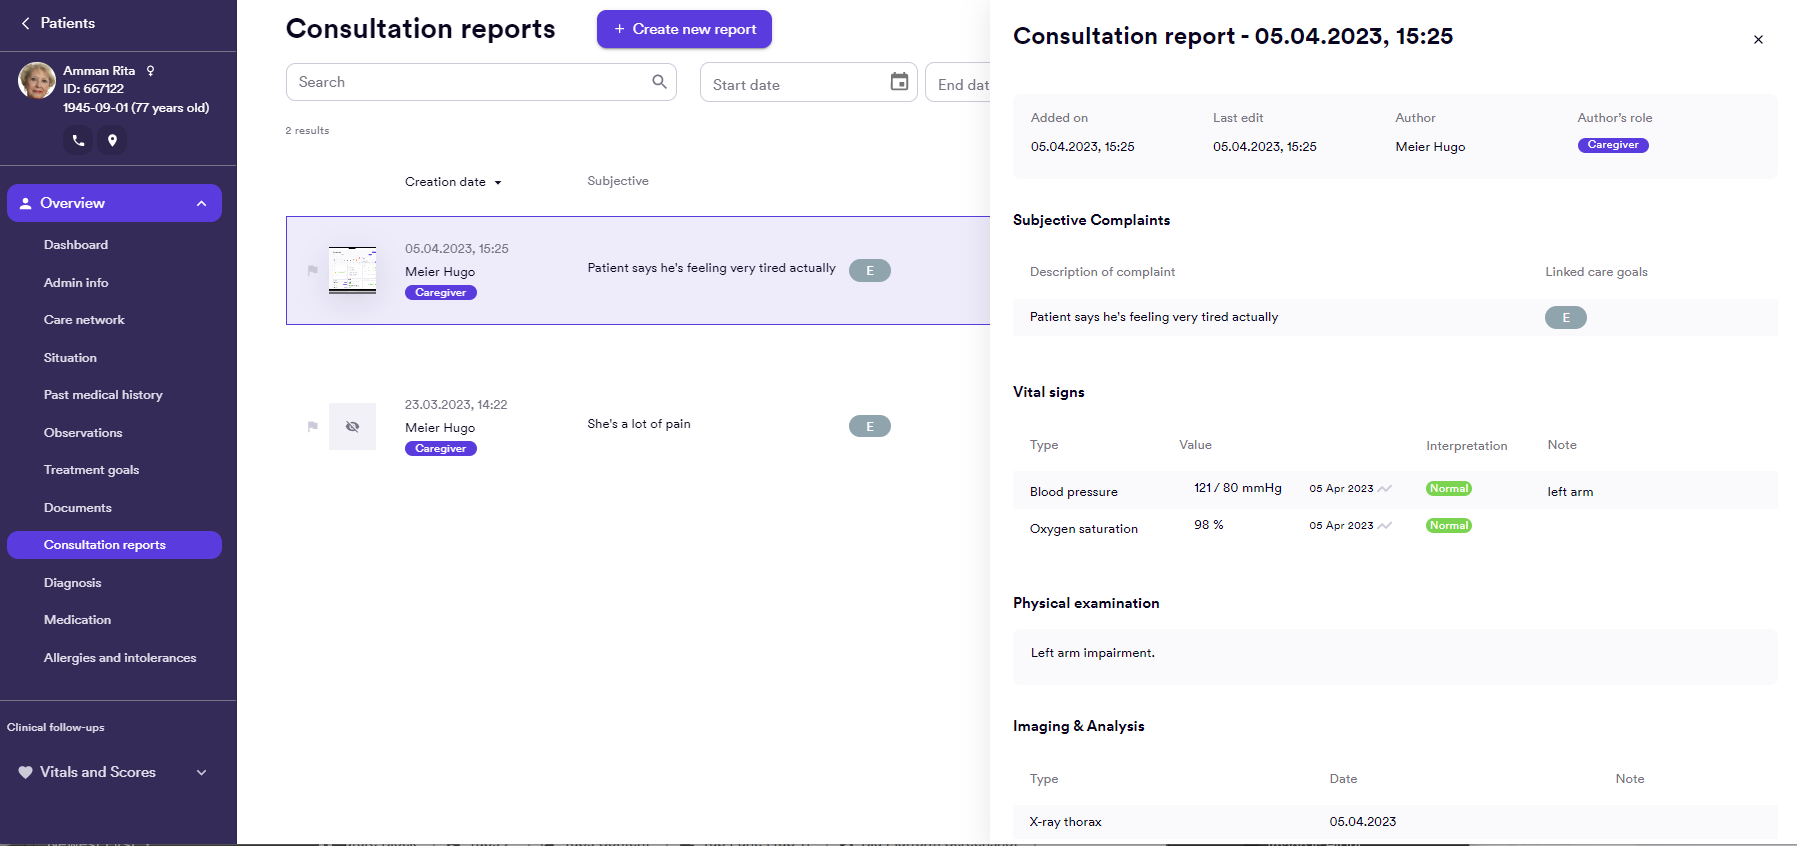The image size is (1797, 846).
Task: Toggle the hidden eye icon on 23.03.2023 report
Action: [x=352, y=427]
